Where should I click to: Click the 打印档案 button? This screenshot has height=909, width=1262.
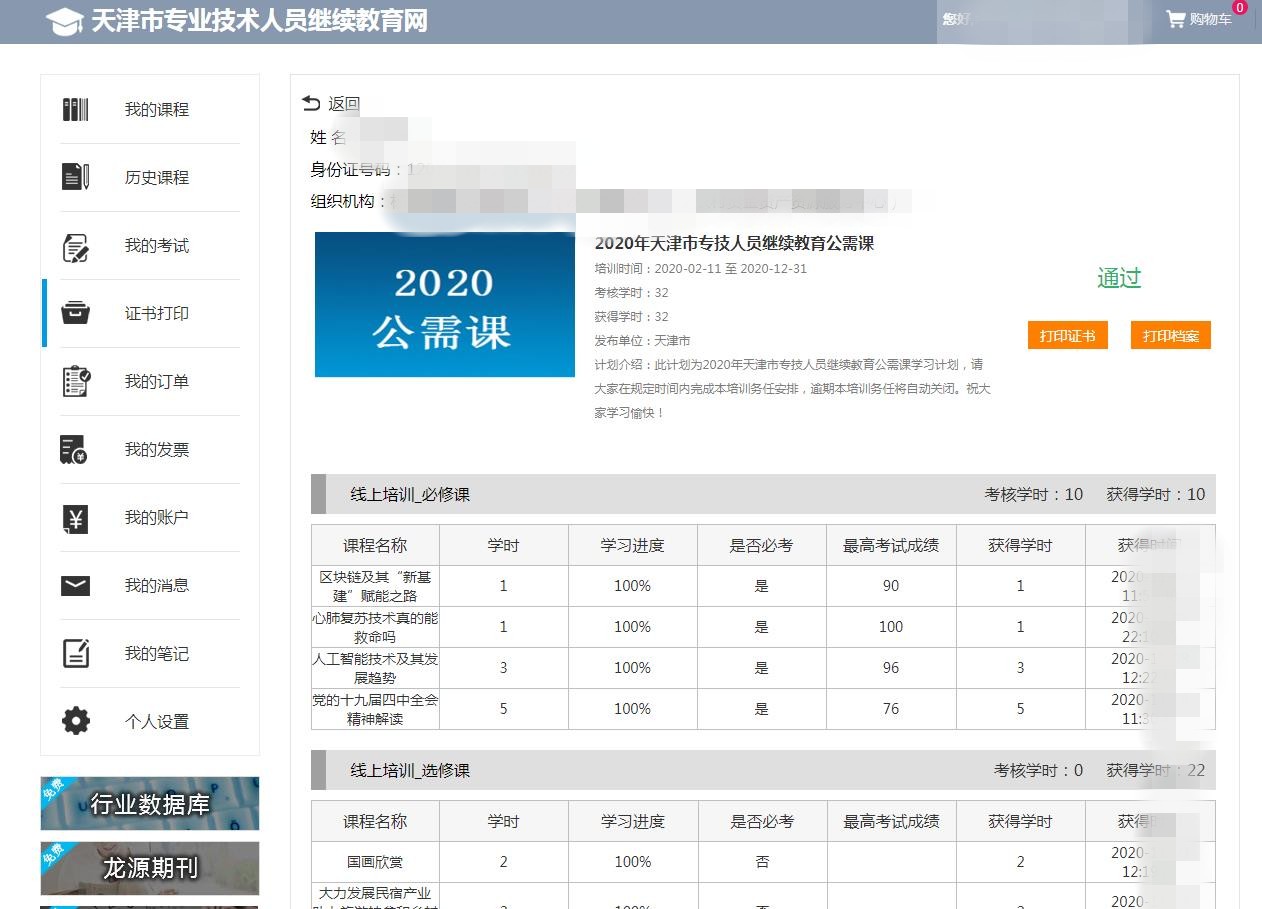tap(1170, 336)
